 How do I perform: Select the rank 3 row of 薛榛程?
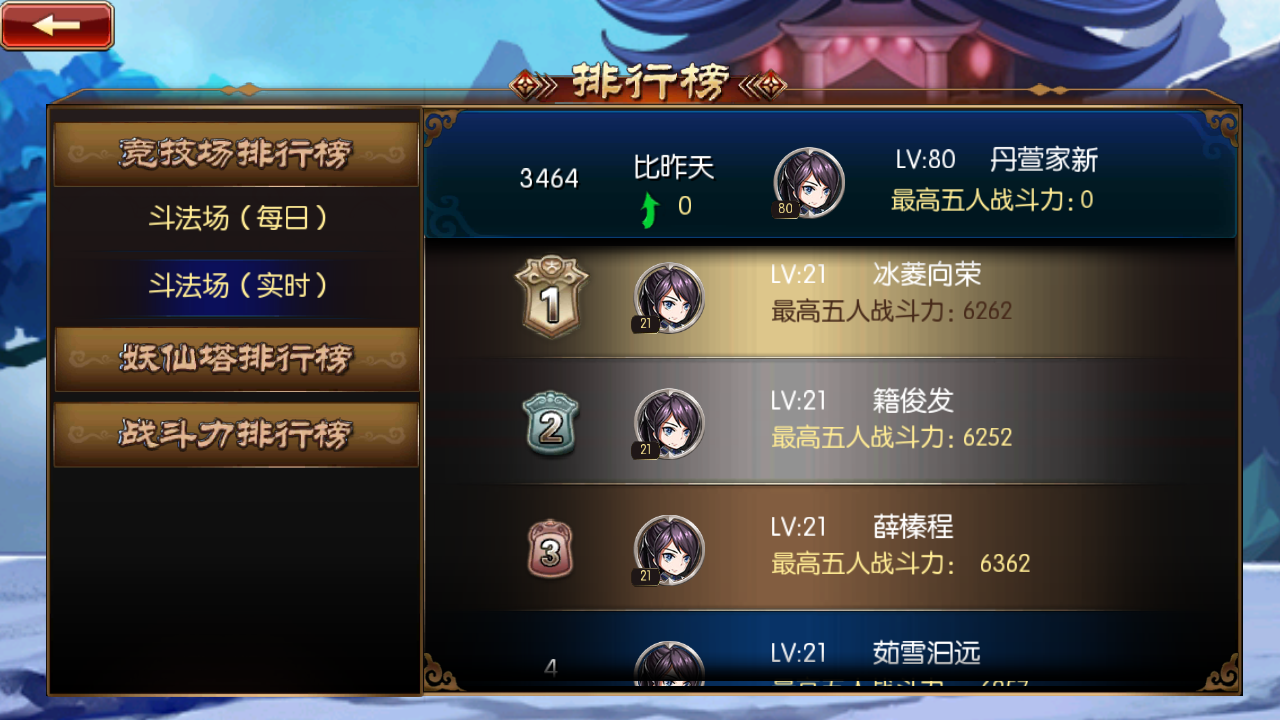(830, 548)
